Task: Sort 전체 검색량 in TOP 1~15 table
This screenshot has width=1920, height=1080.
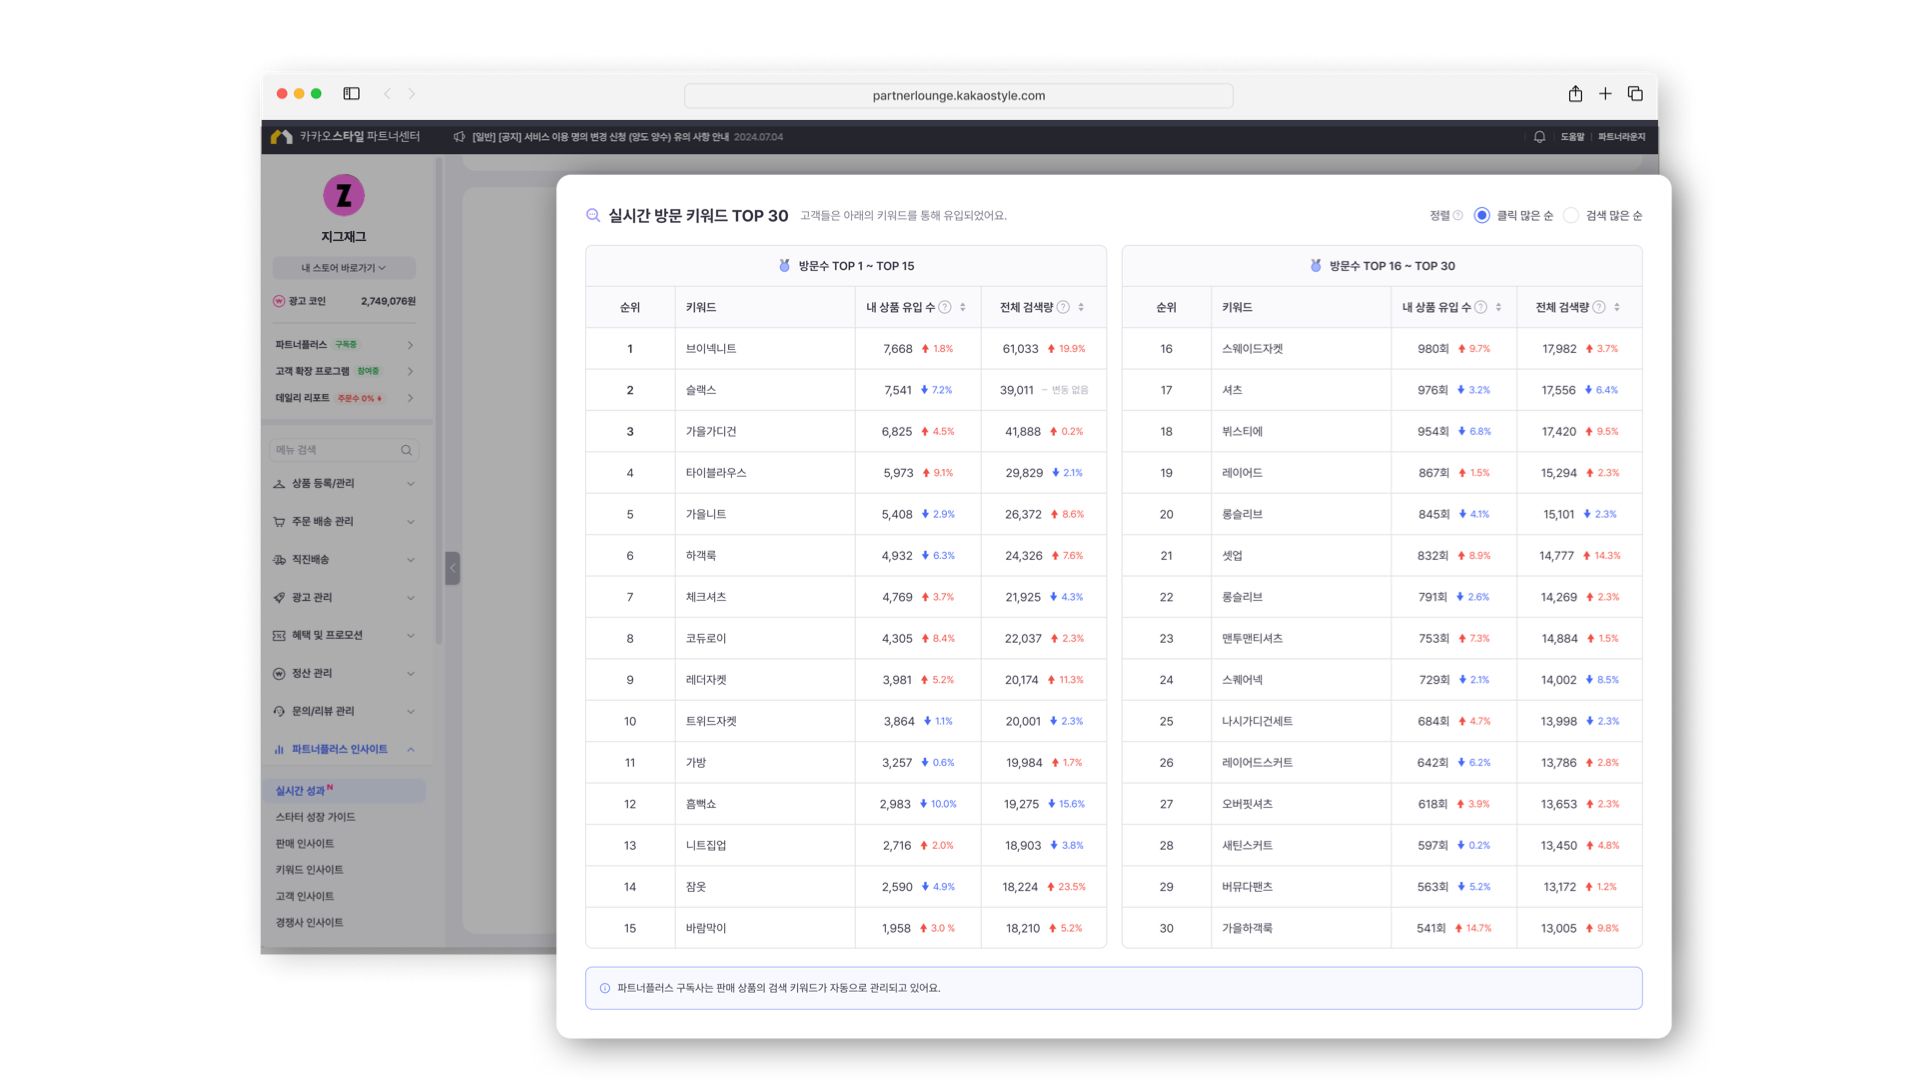Action: point(1081,308)
